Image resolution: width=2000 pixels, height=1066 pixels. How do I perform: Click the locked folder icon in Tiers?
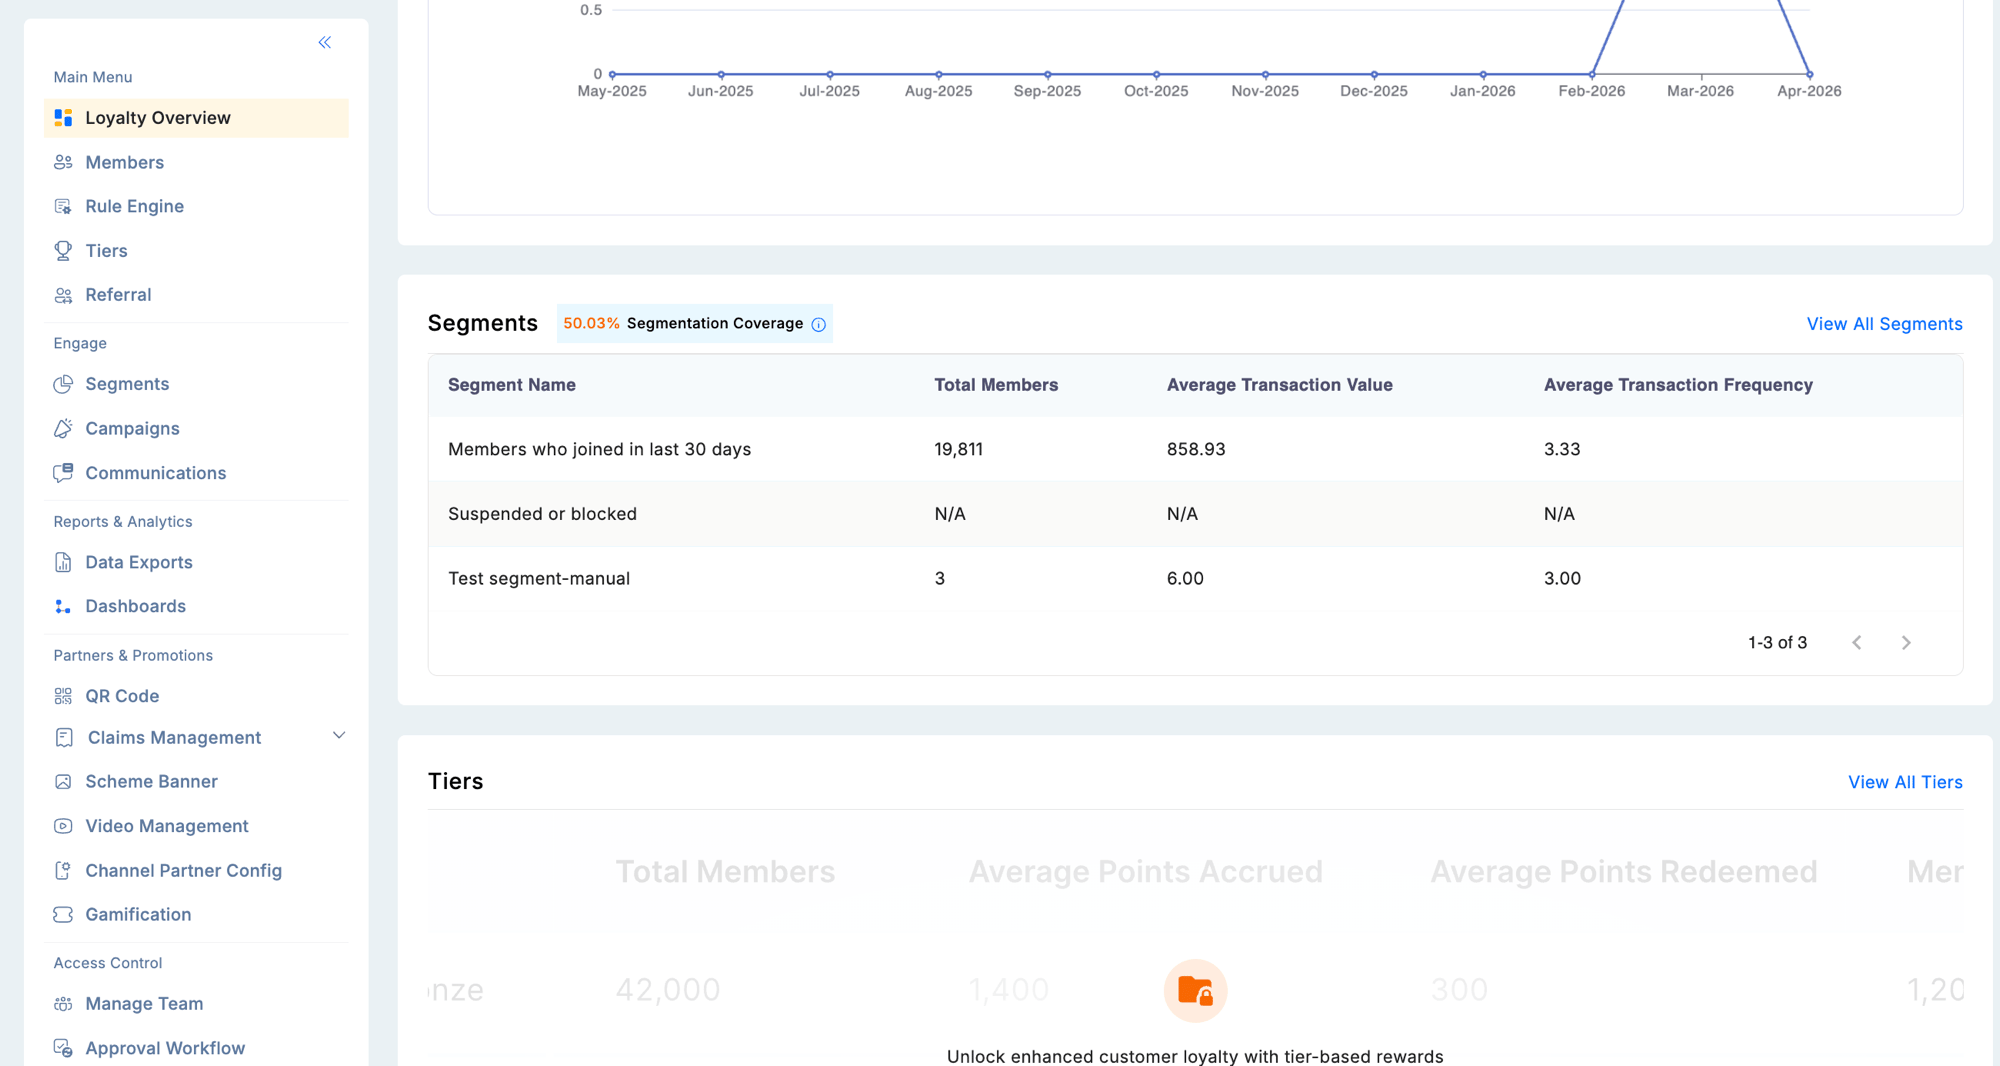coord(1195,990)
